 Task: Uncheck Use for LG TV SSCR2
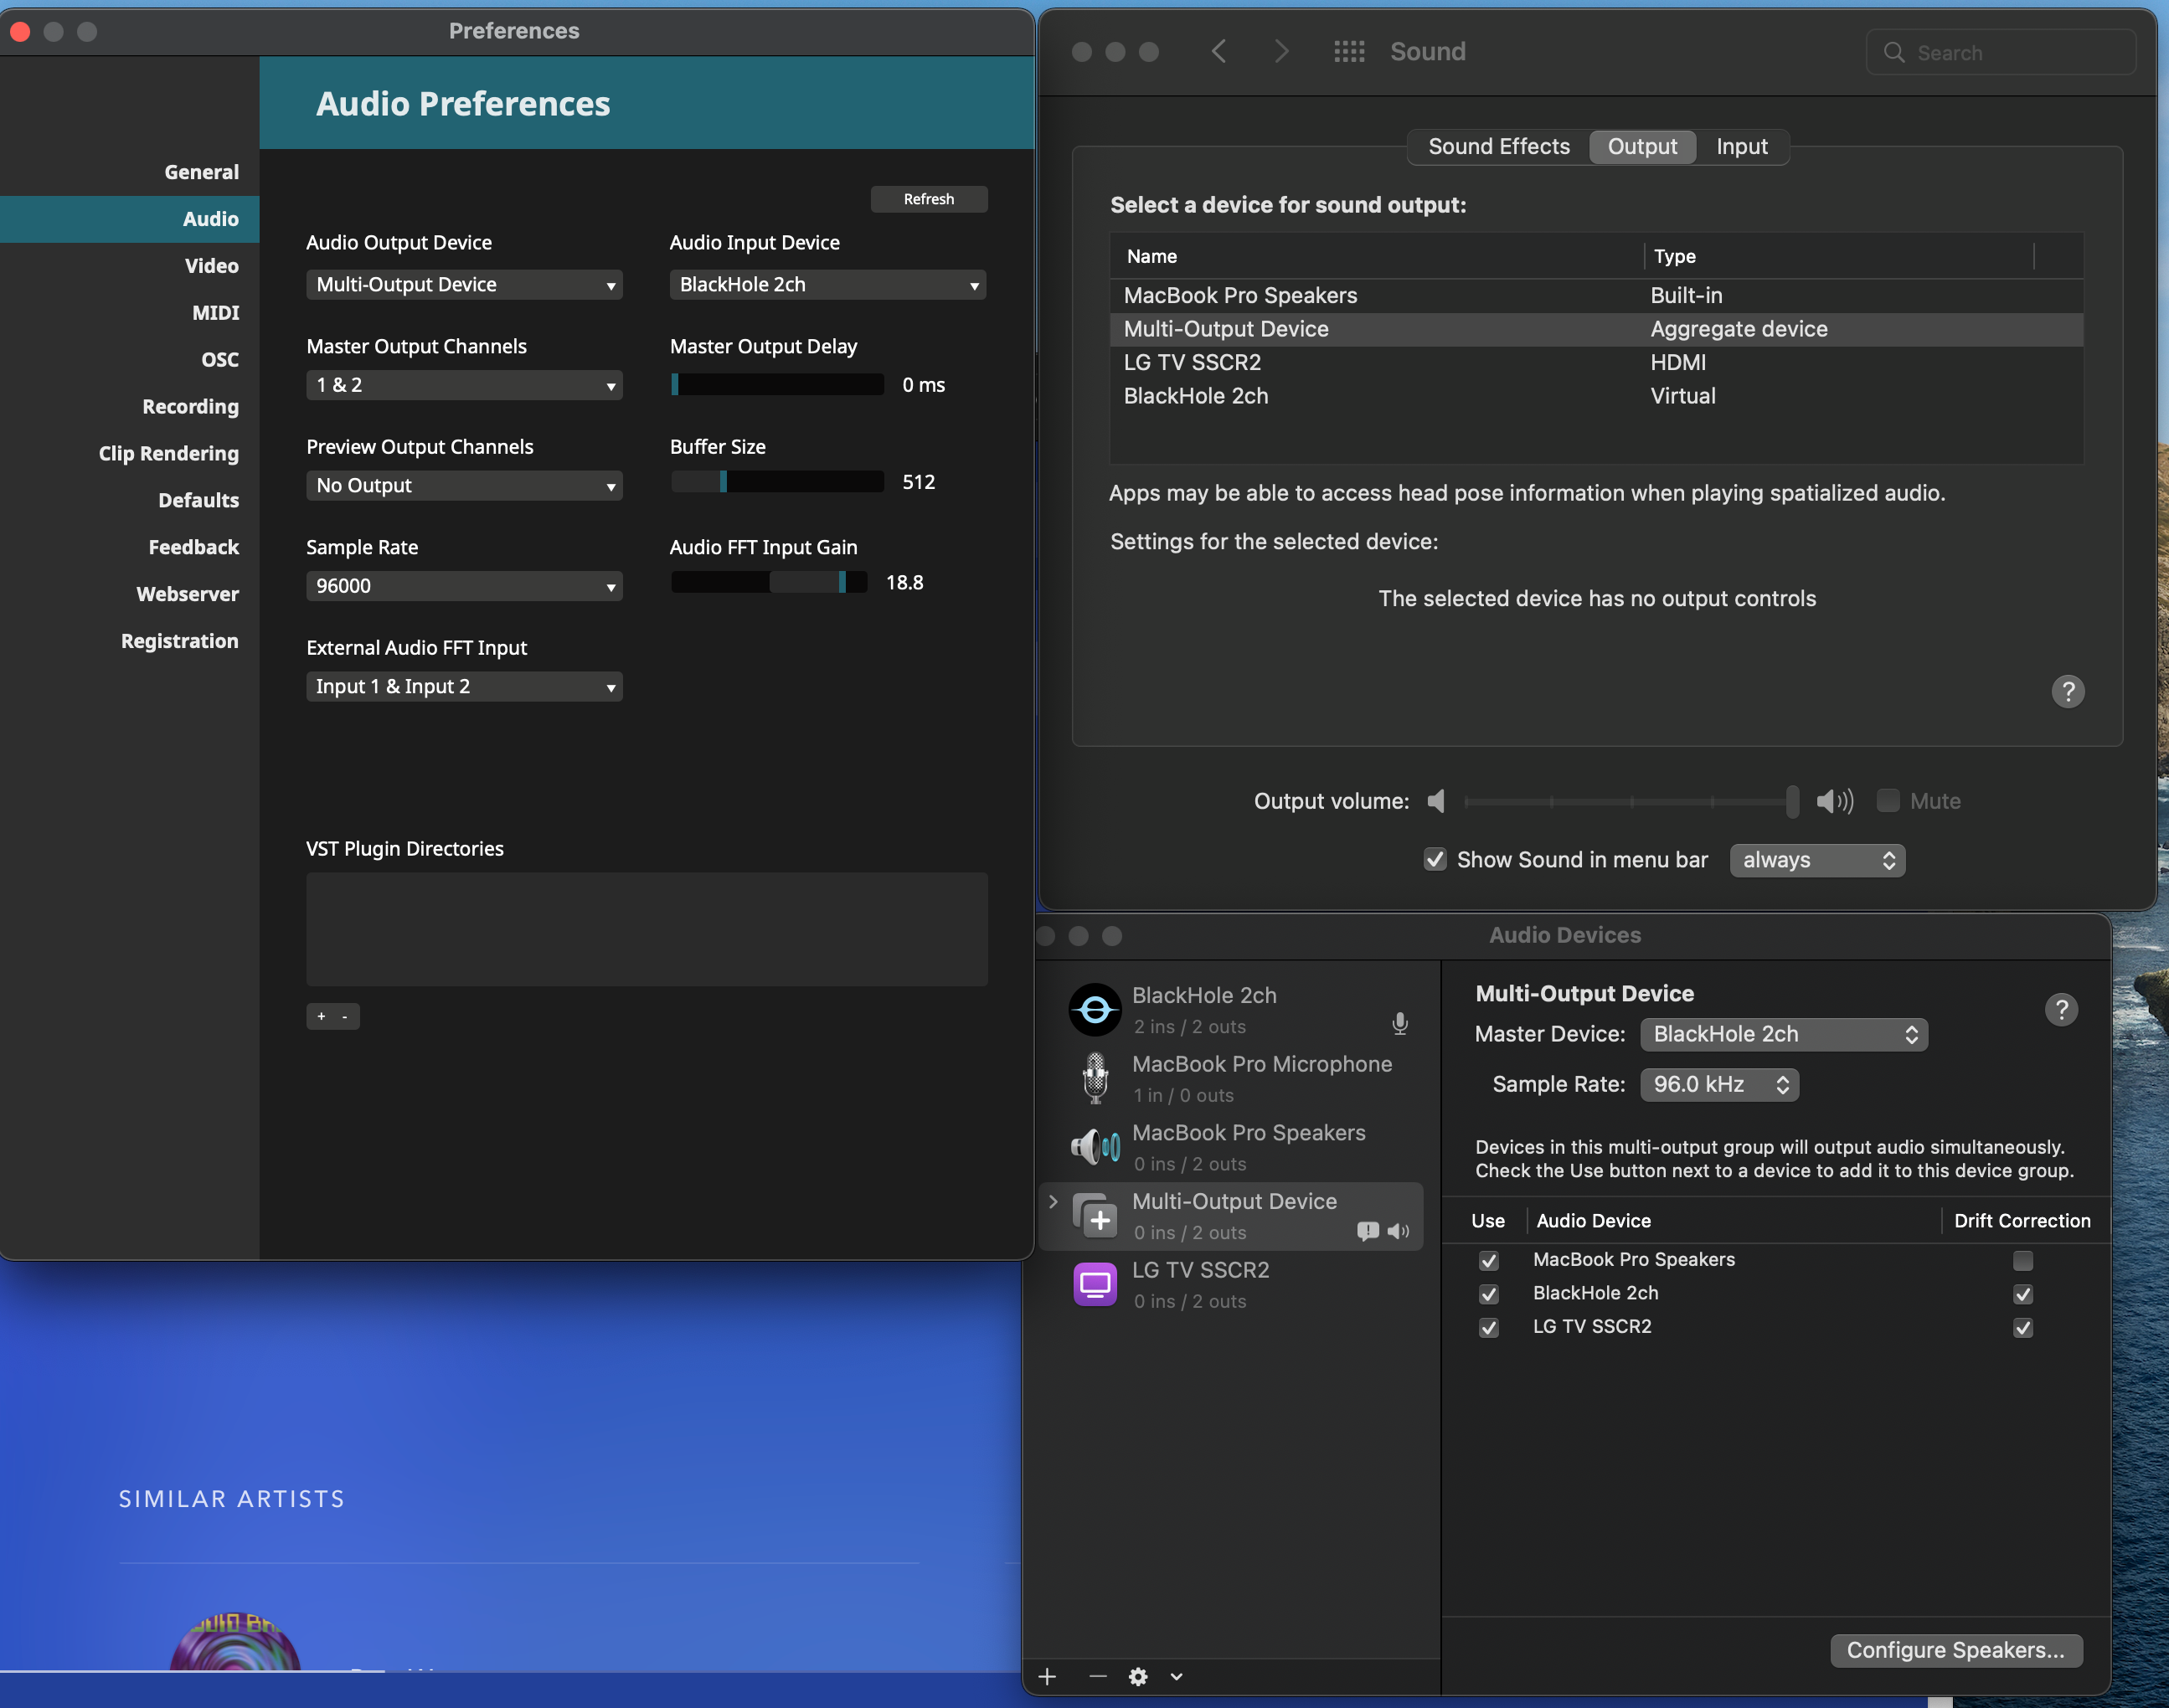click(1488, 1328)
